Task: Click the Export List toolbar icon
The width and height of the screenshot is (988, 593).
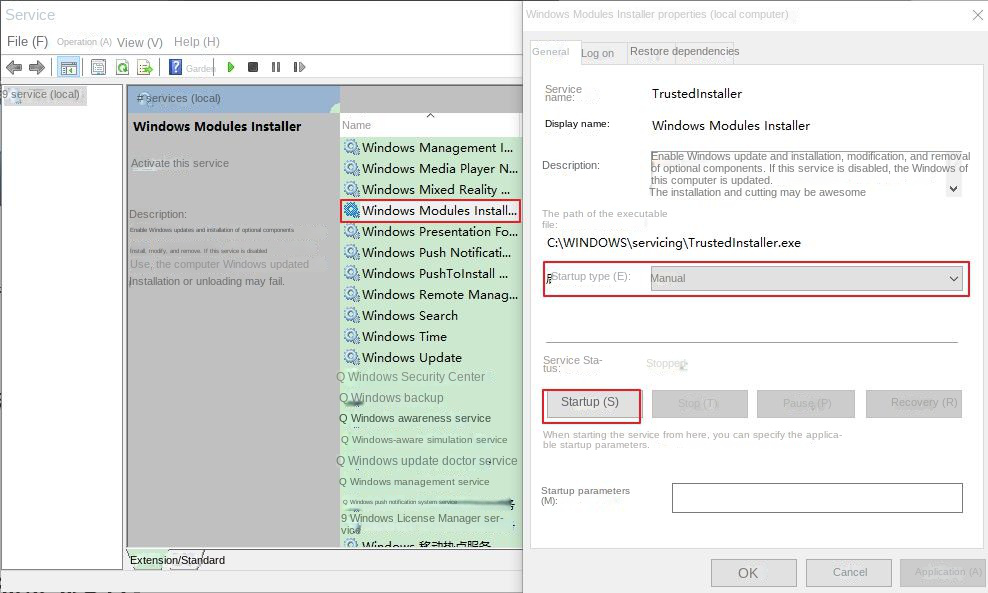Action: coord(146,67)
